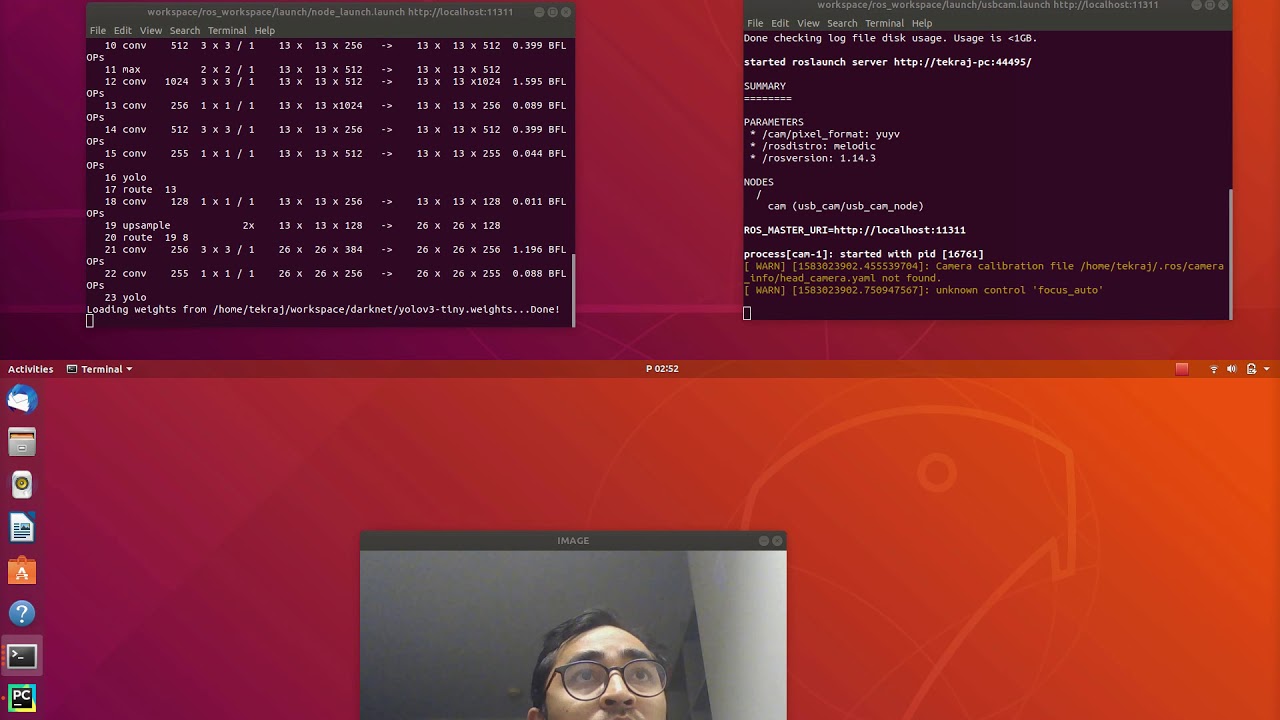
Task: Open the Help icon in dock
Action: 22,614
